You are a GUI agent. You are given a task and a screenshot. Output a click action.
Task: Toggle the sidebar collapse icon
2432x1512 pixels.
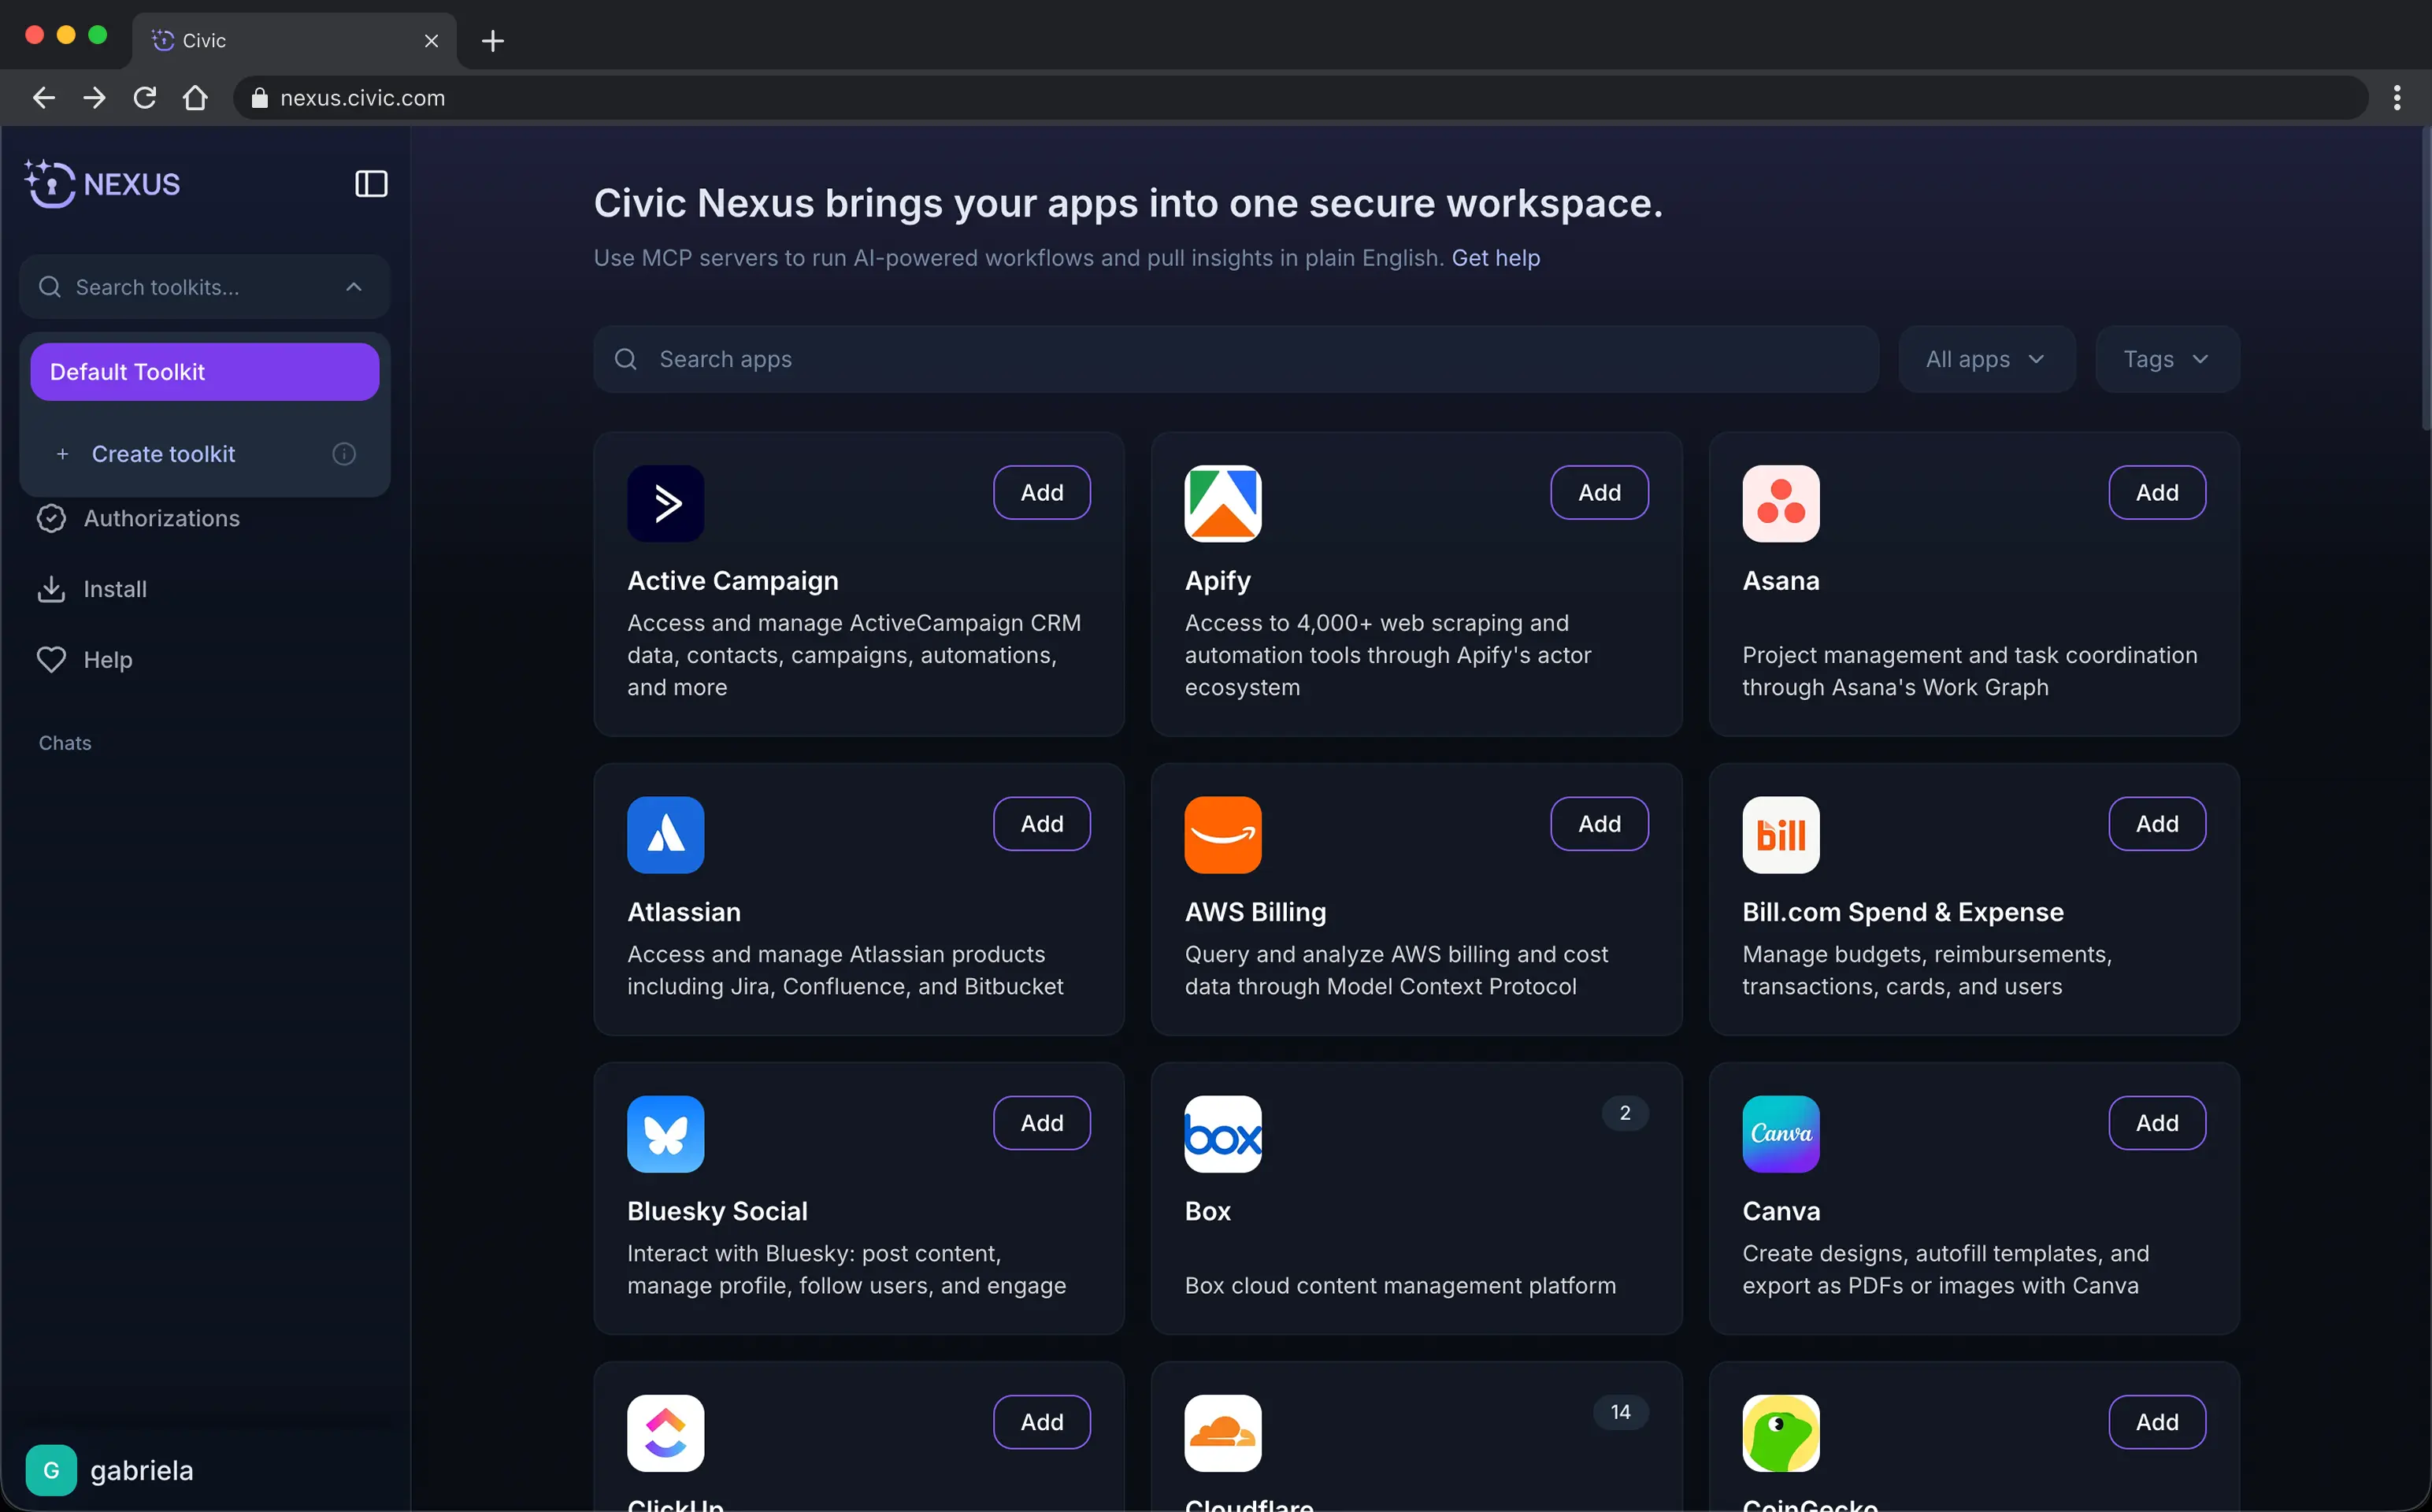[371, 184]
